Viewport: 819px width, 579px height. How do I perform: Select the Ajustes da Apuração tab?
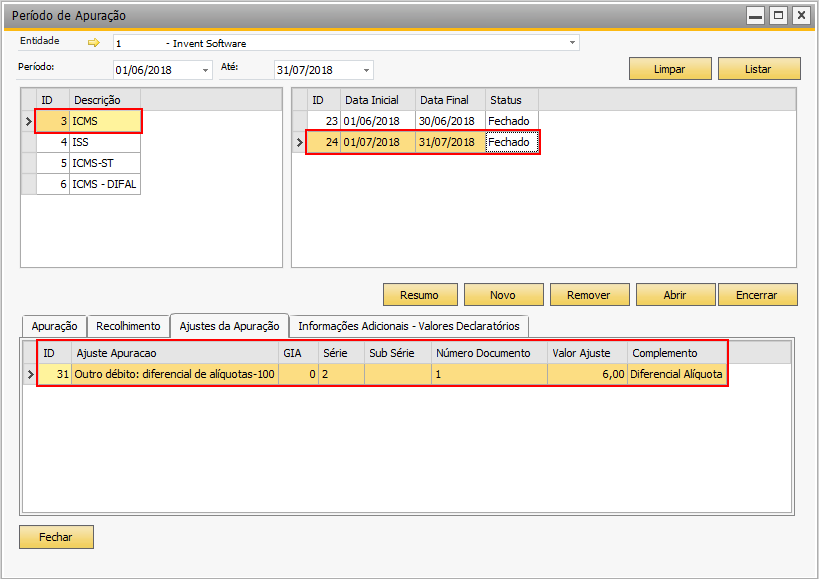tap(229, 326)
